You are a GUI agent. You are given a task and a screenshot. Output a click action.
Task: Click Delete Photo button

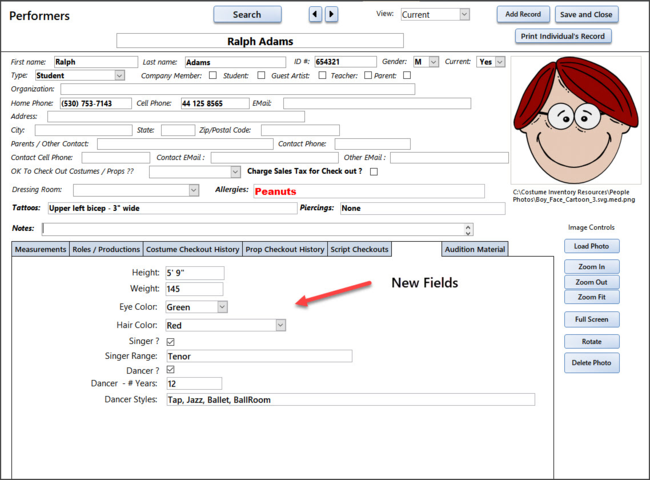click(x=592, y=363)
